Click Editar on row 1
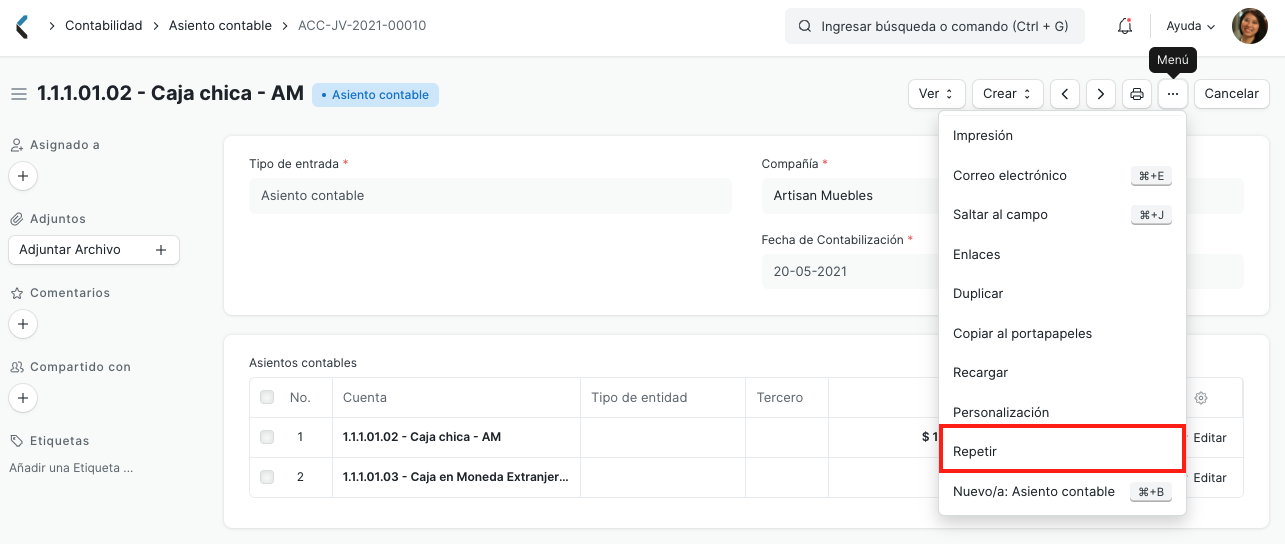Screen dimensions: 1285x544 pyautogui.click(x=1210, y=437)
